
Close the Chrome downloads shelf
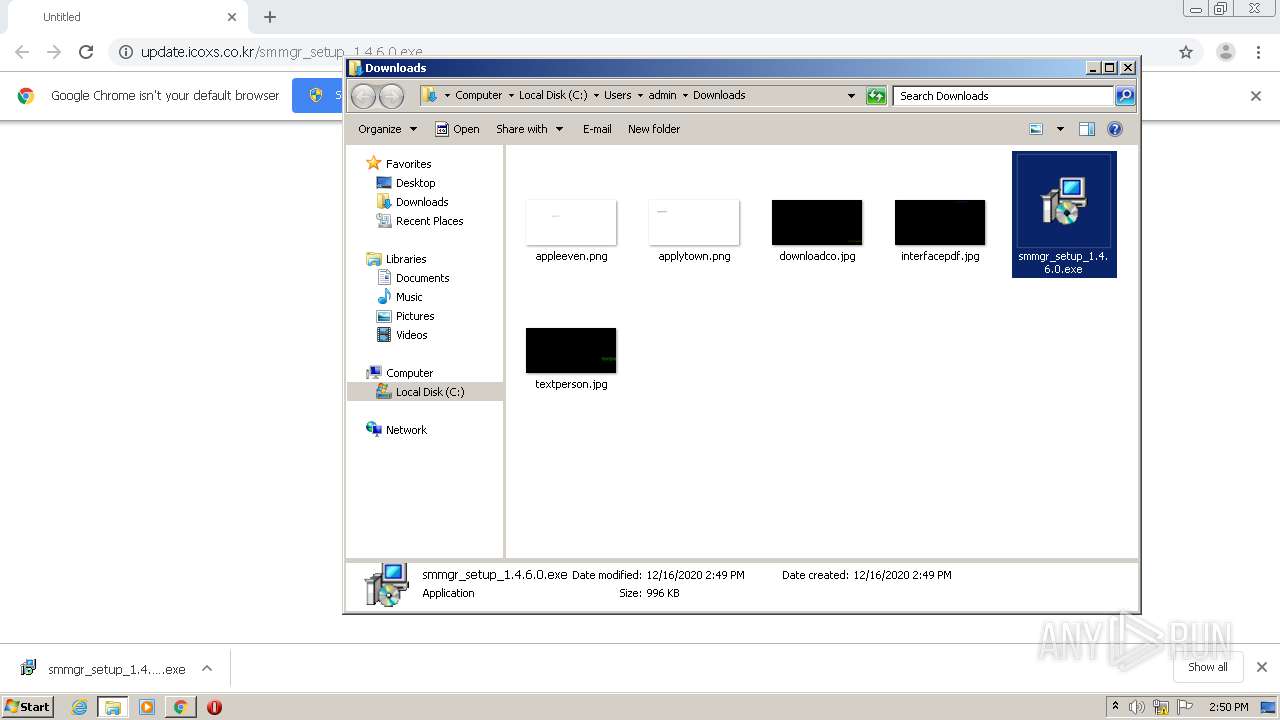pyautogui.click(x=1262, y=667)
